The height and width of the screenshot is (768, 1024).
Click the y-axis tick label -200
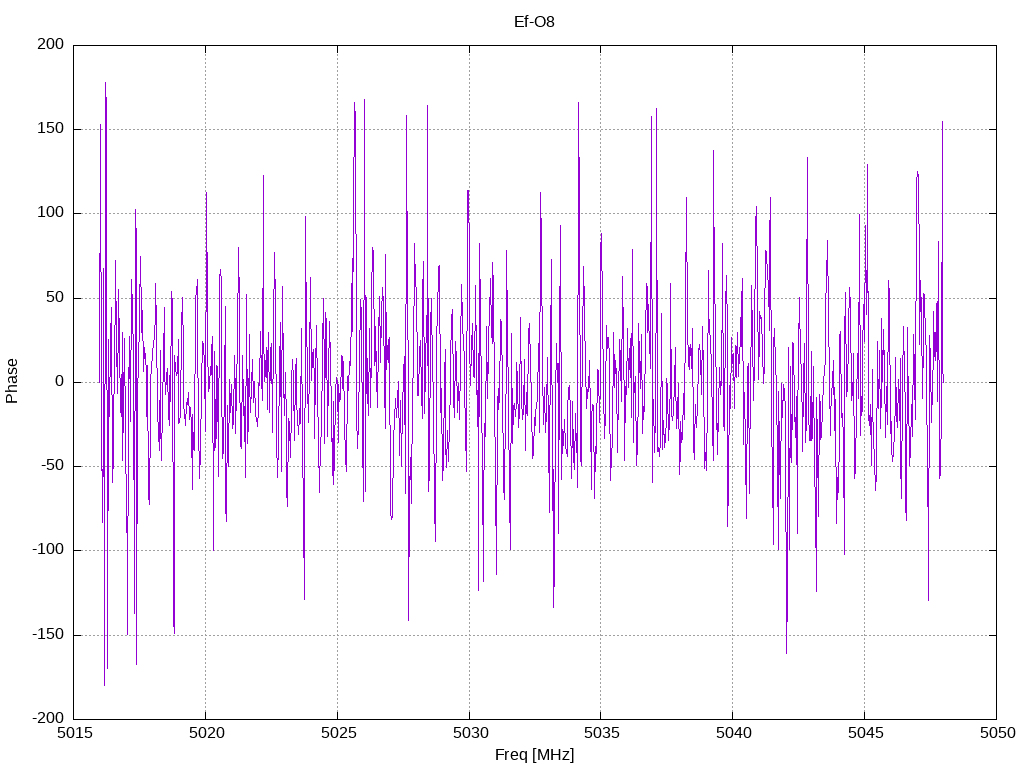point(48,718)
